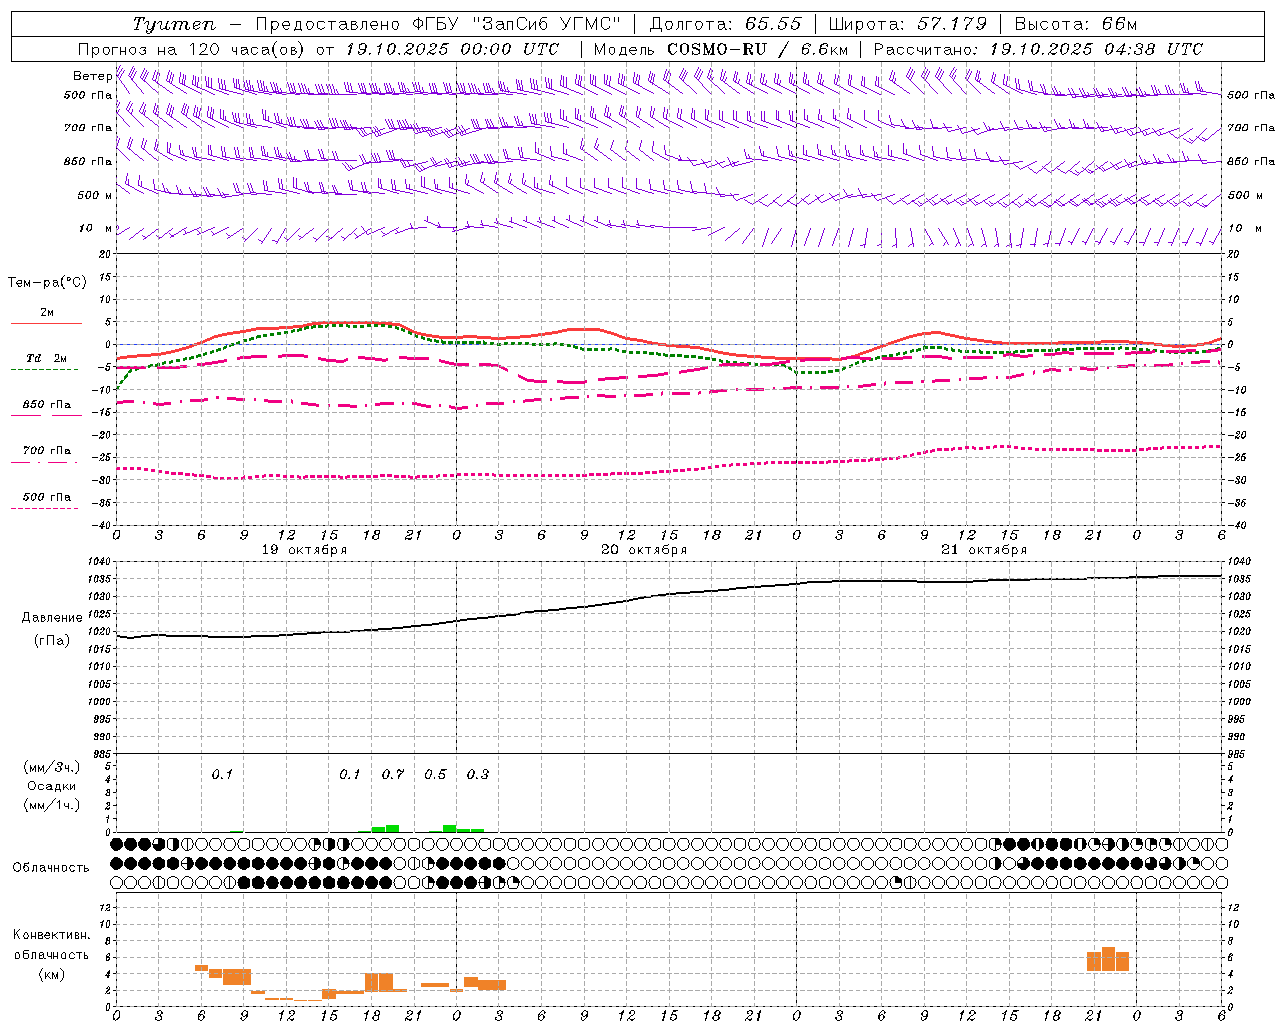This screenshot has width=1280, height=1024.
Task: Select the 0.5 precipitation amount
Action: (x=435, y=775)
